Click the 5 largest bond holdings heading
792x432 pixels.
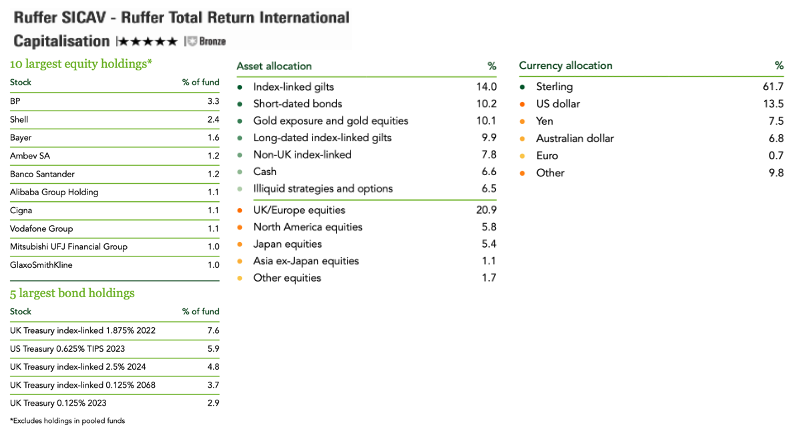(72, 293)
